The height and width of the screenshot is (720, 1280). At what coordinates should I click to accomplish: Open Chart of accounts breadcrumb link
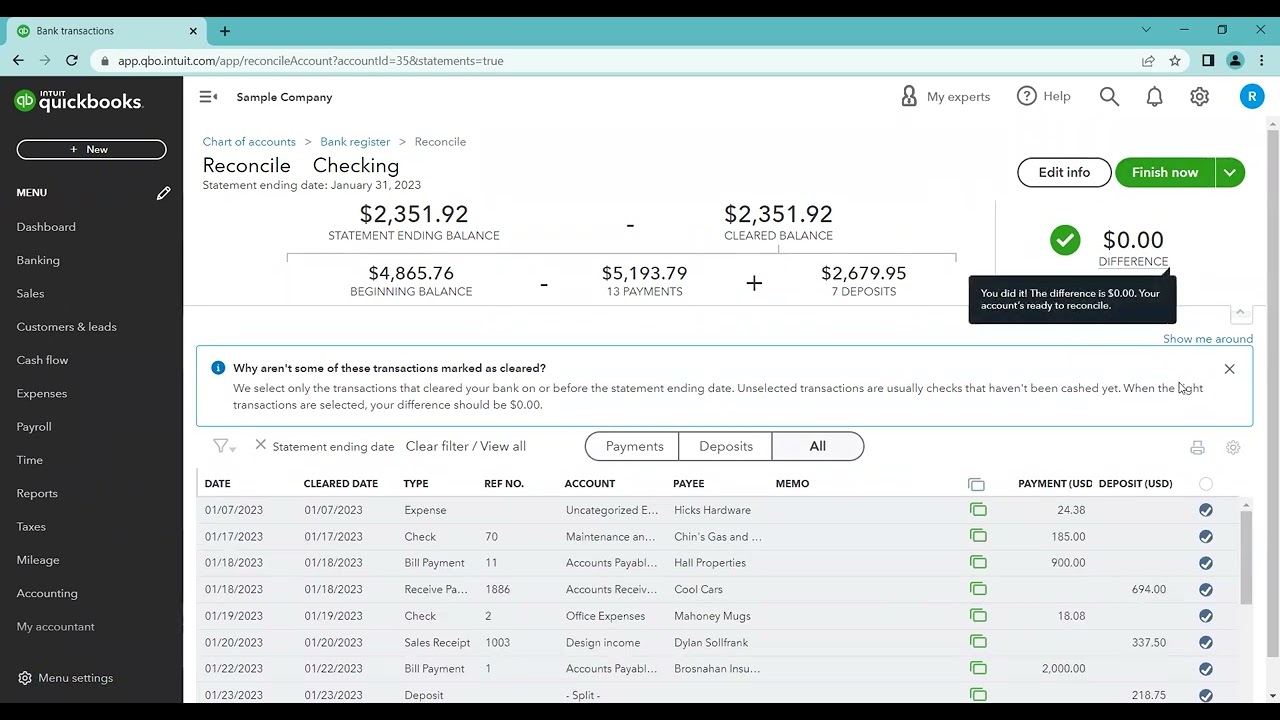(x=249, y=142)
